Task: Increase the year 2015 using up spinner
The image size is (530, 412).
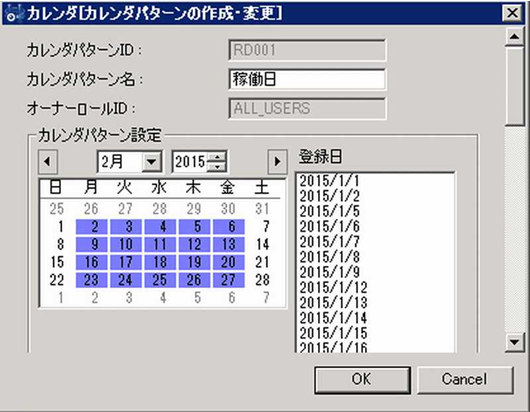Action: coord(217,157)
